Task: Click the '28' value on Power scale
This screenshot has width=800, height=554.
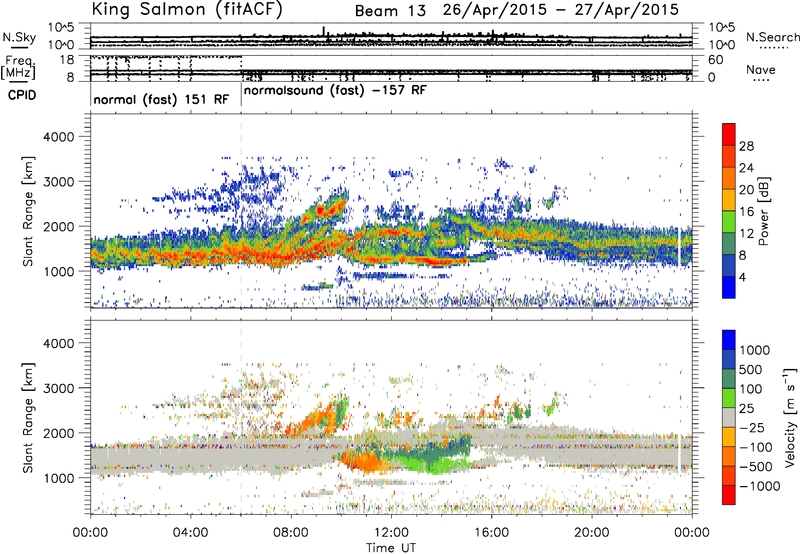Action: pyautogui.click(x=746, y=146)
